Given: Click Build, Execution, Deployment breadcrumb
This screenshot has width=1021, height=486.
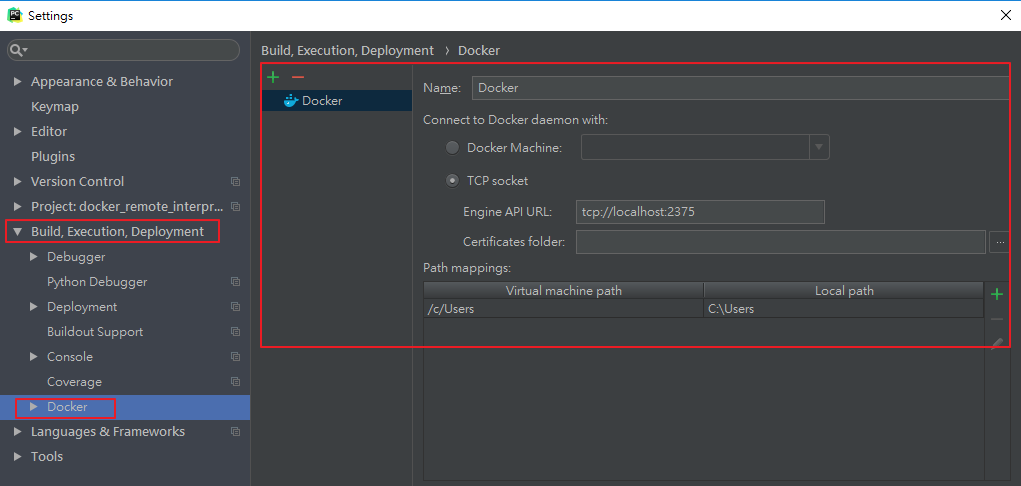Looking at the screenshot, I should point(347,50).
